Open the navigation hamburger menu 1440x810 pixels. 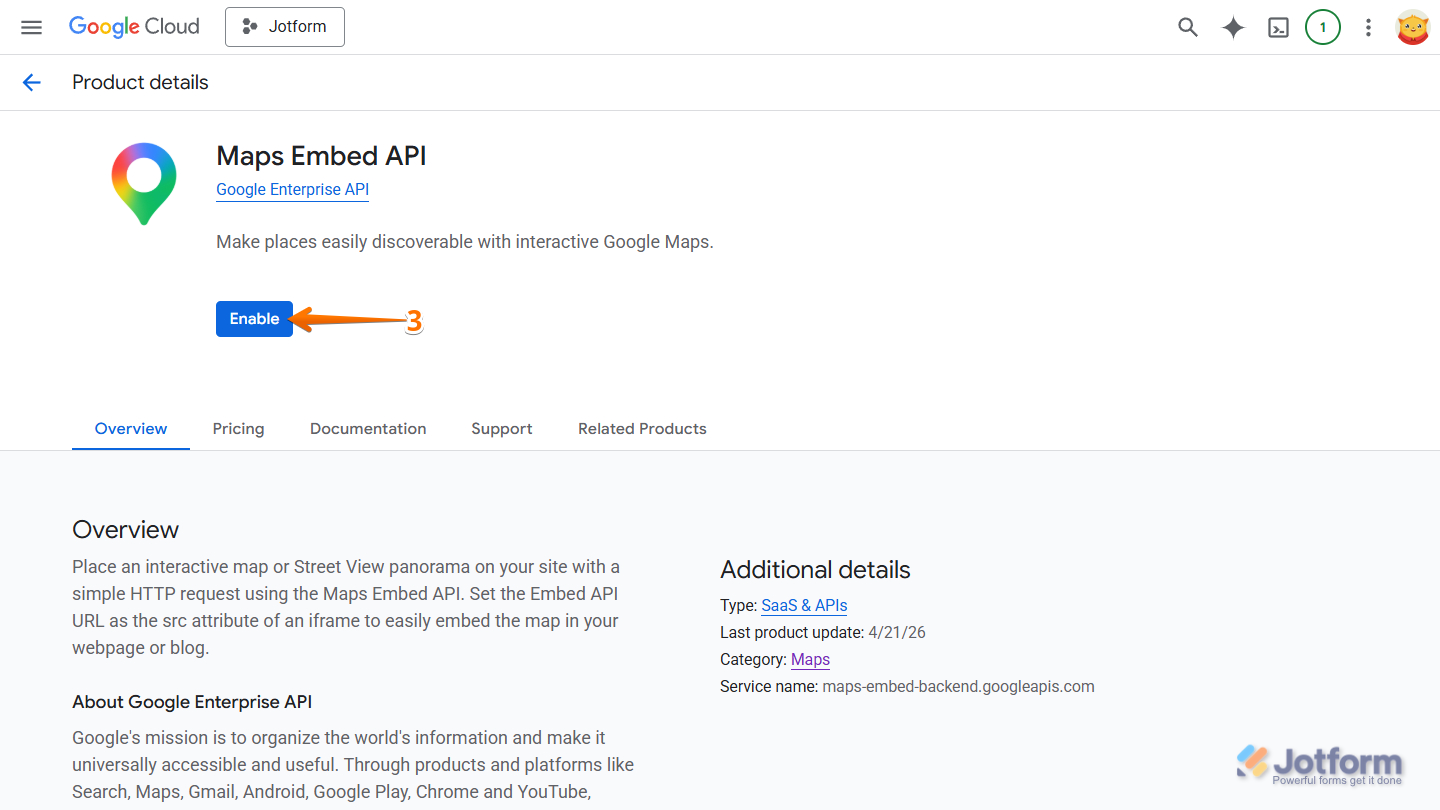31,27
